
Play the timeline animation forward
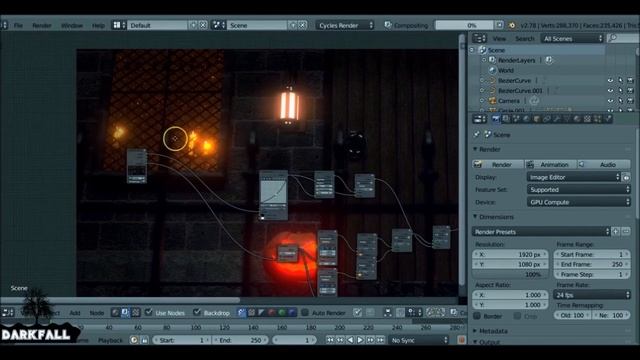pyautogui.click(x=360, y=340)
